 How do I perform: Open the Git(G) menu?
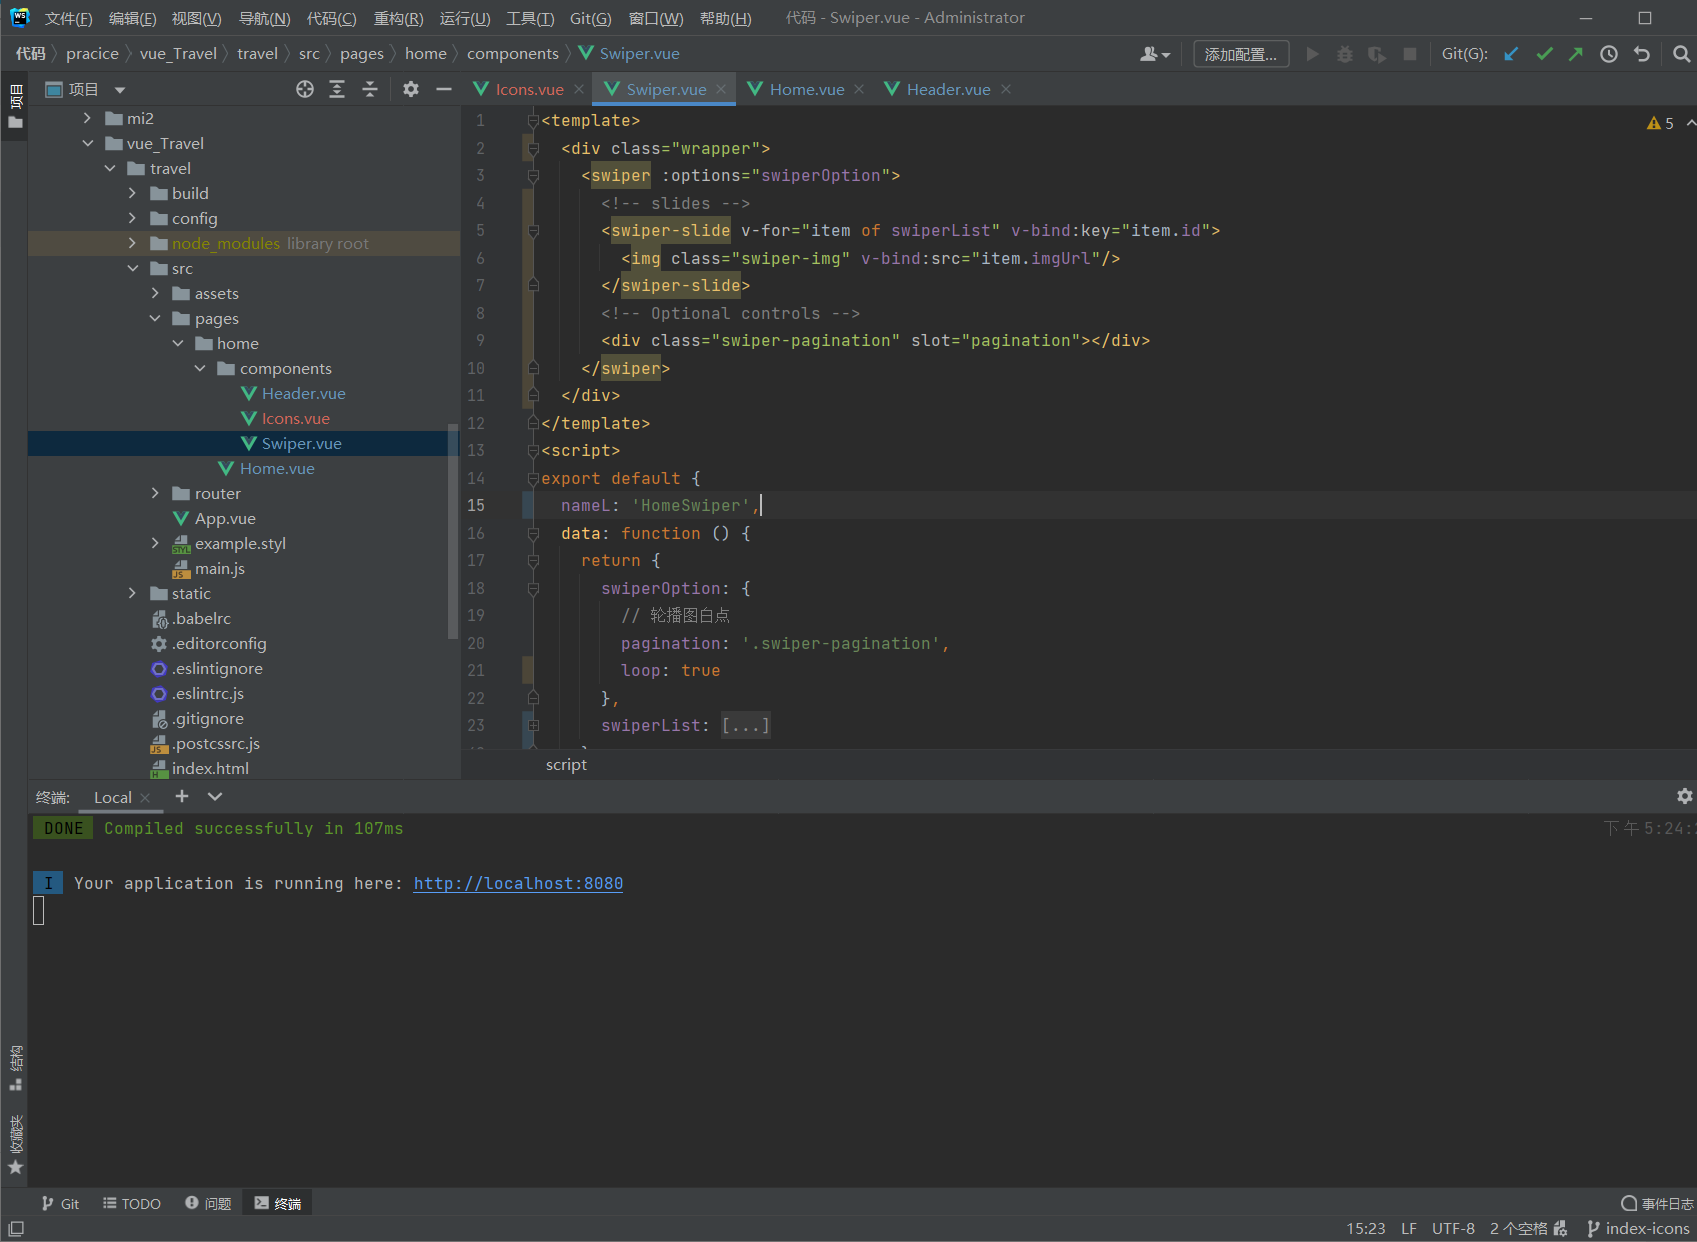pyautogui.click(x=590, y=19)
